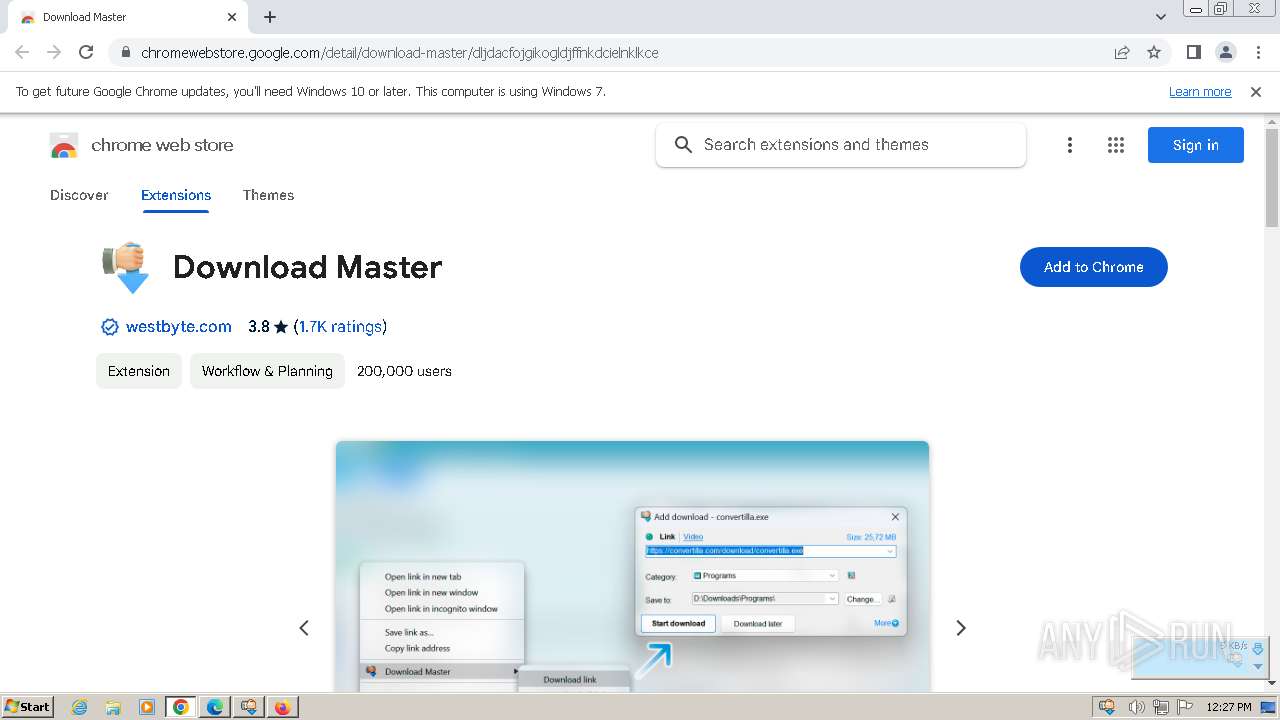Switch to Chrome in the taskbar
The height and width of the screenshot is (720, 1280).
181,707
